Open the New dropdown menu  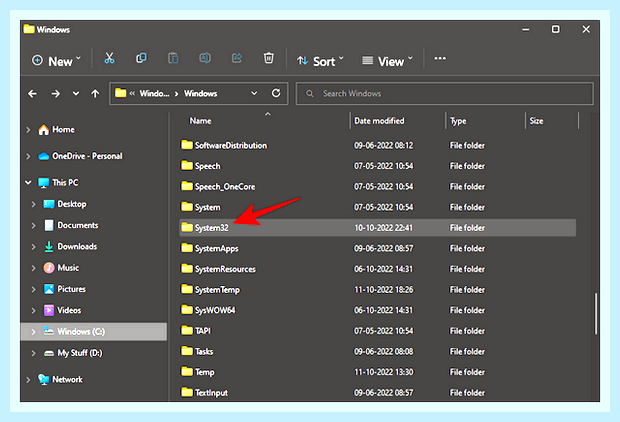tap(56, 61)
